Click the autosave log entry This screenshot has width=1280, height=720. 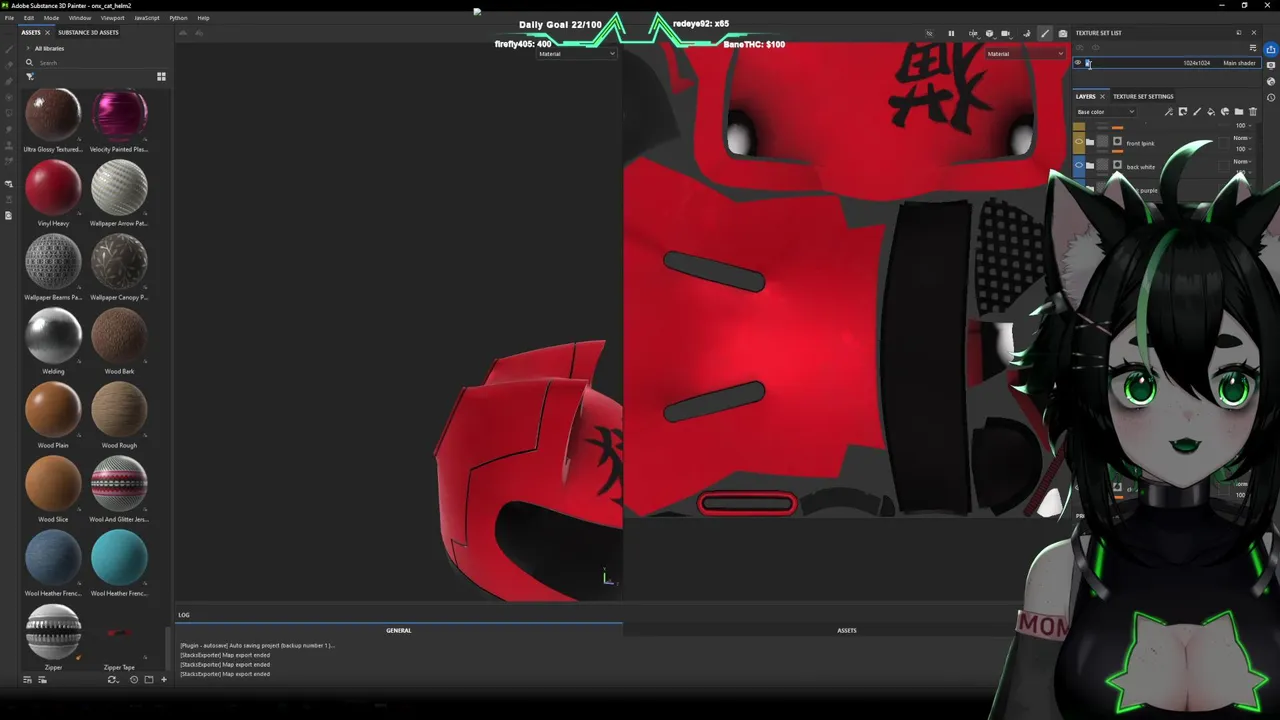tap(258, 645)
